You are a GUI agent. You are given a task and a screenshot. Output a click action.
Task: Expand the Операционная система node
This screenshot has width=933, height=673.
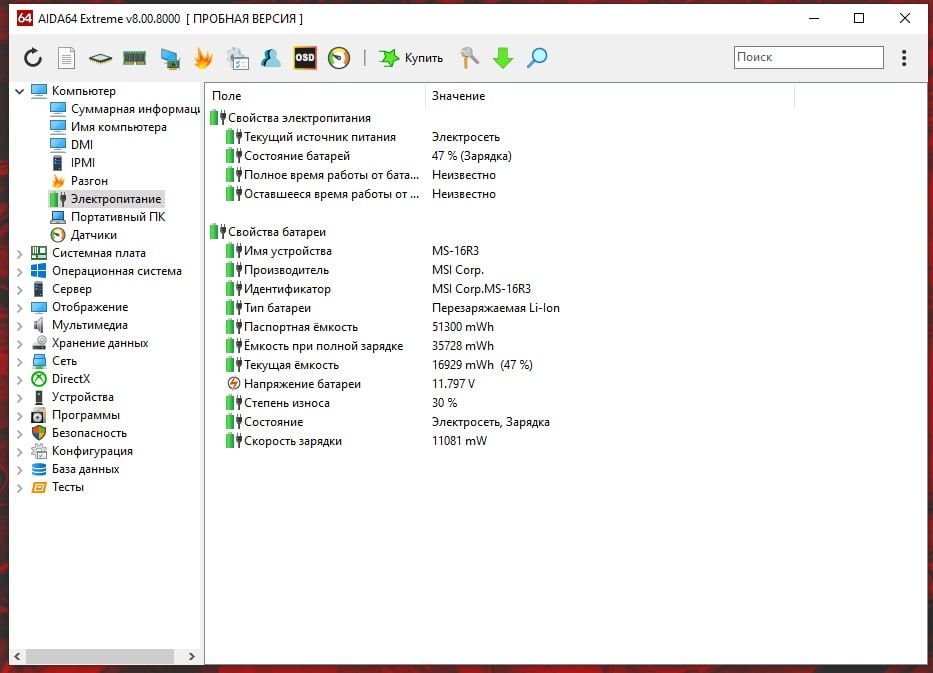tap(19, 271)
